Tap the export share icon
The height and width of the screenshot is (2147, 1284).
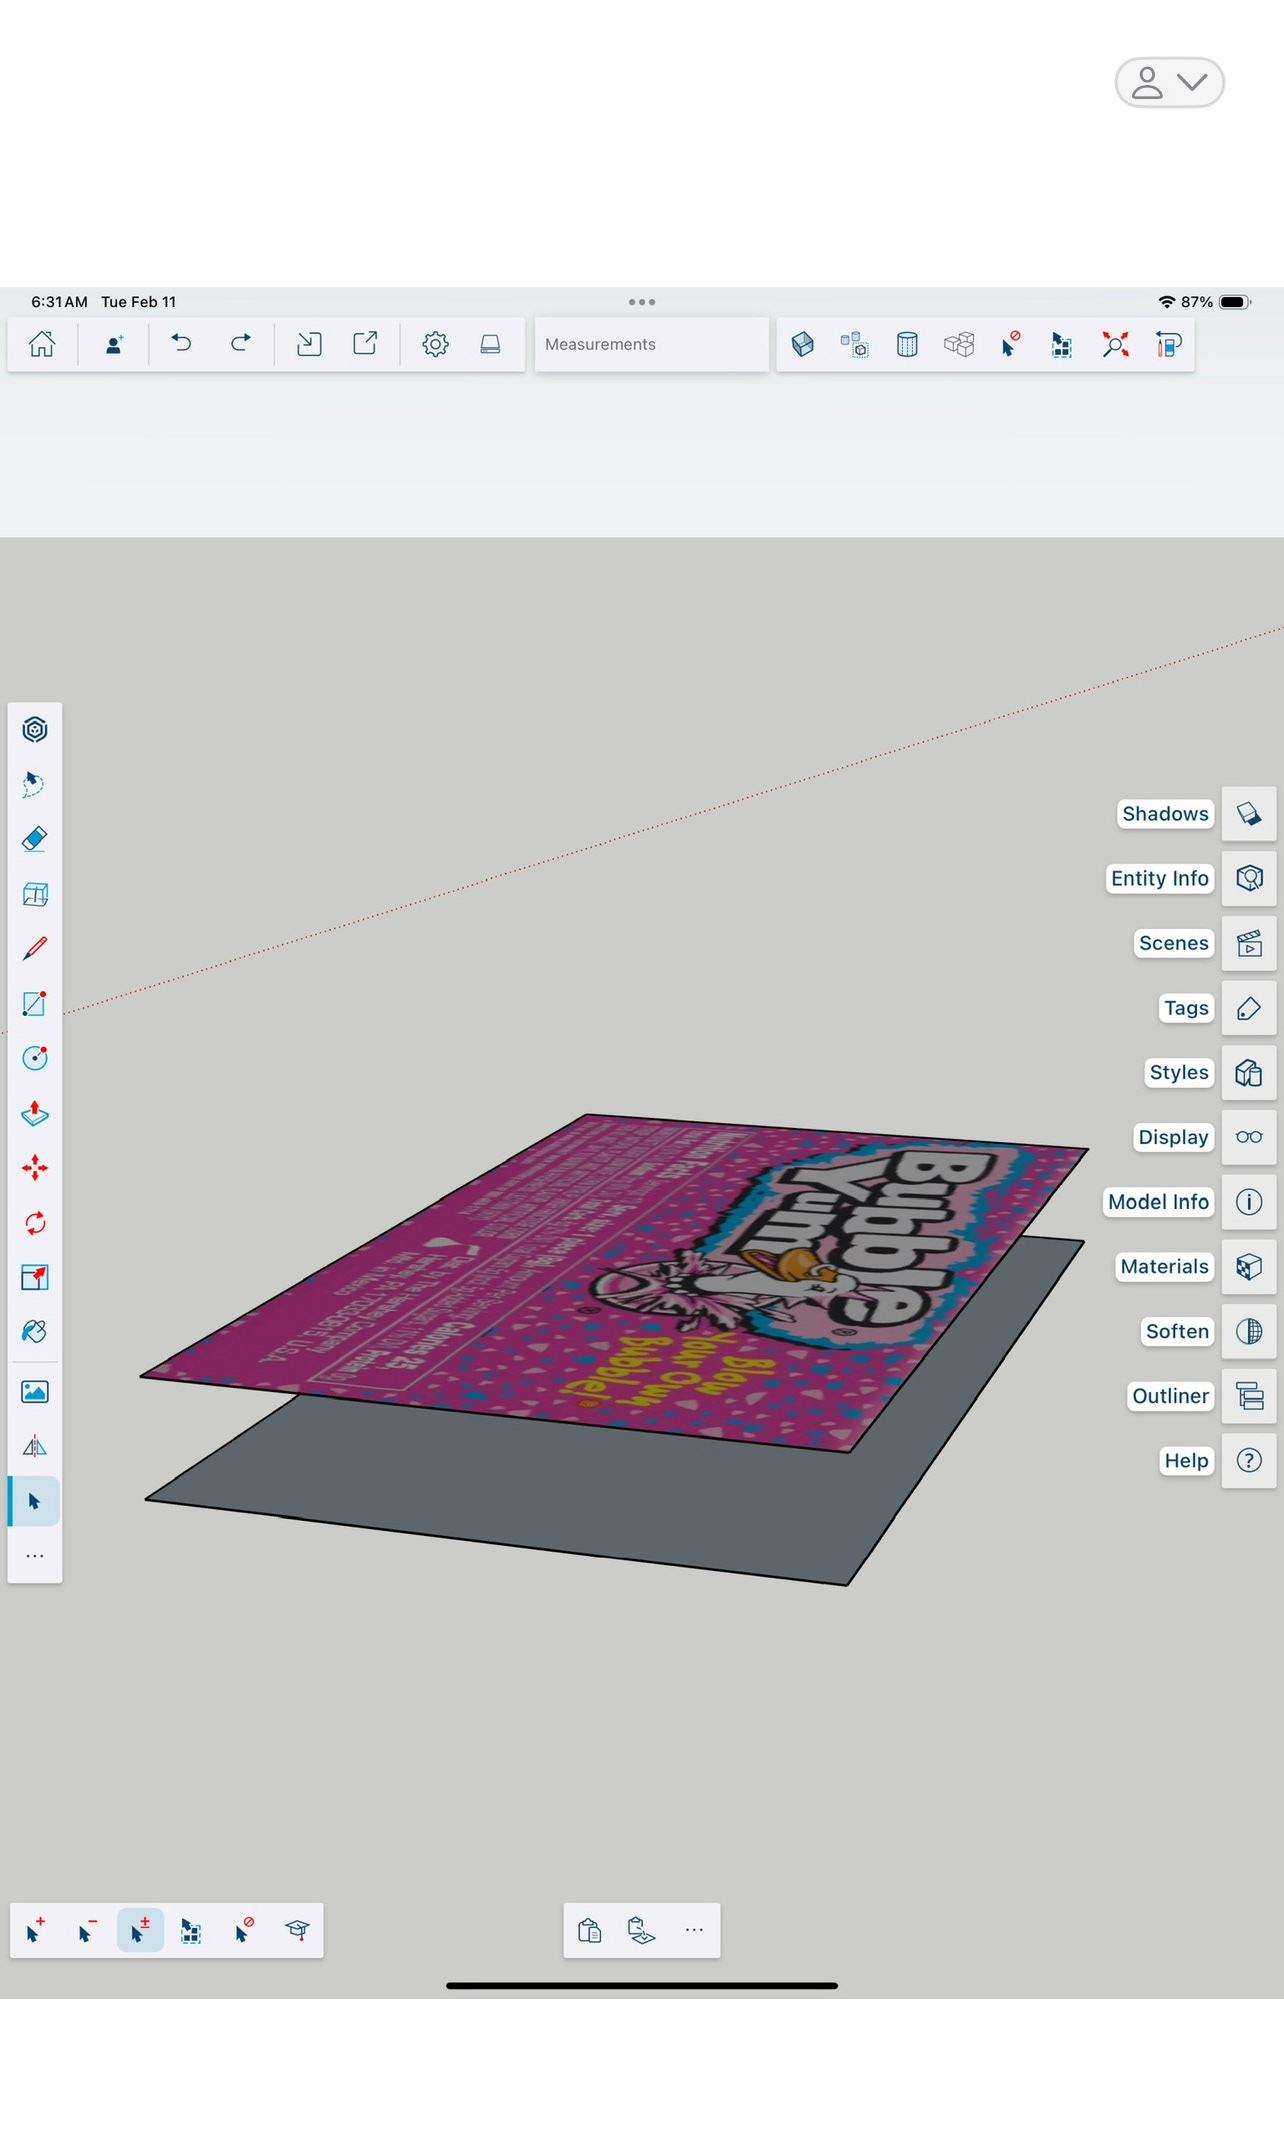(x=365, y=344)
